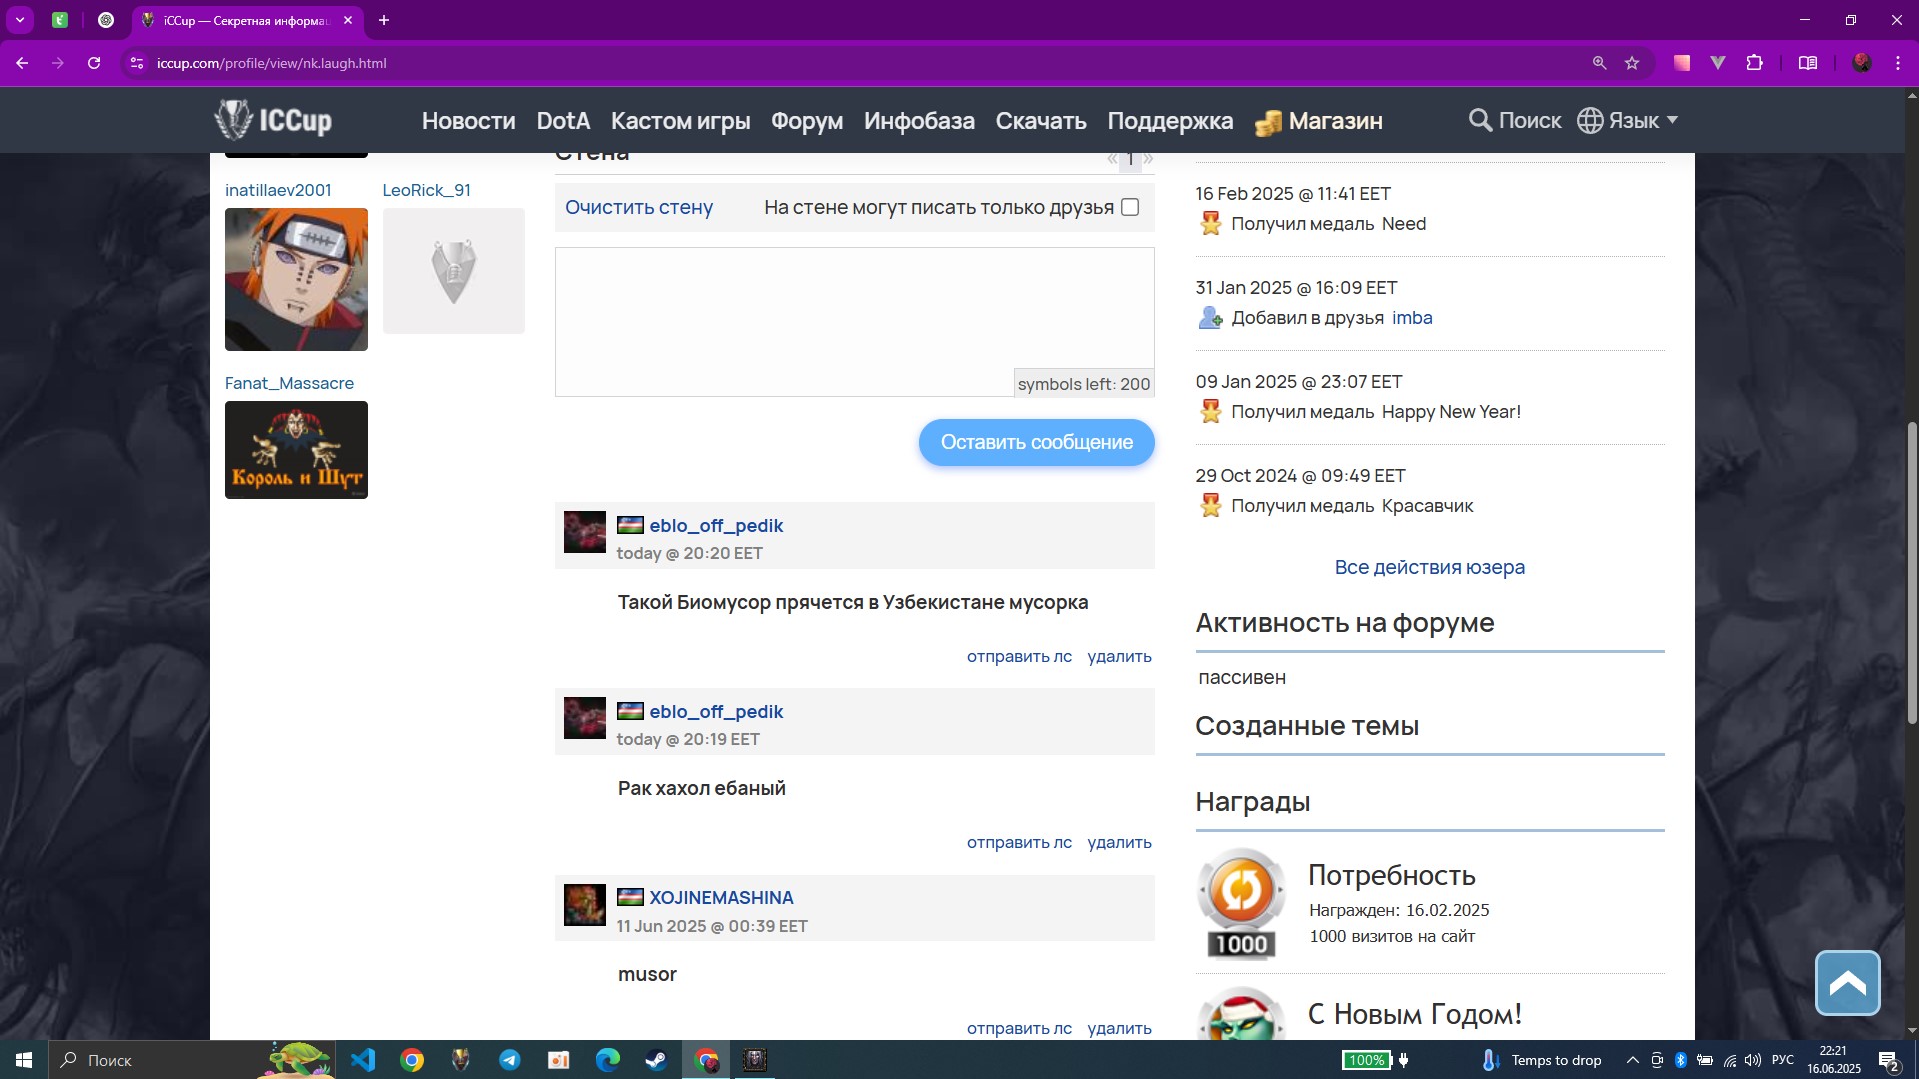Open the tab search dropdown arrow
The image size is (1919, 1079).
19,20
